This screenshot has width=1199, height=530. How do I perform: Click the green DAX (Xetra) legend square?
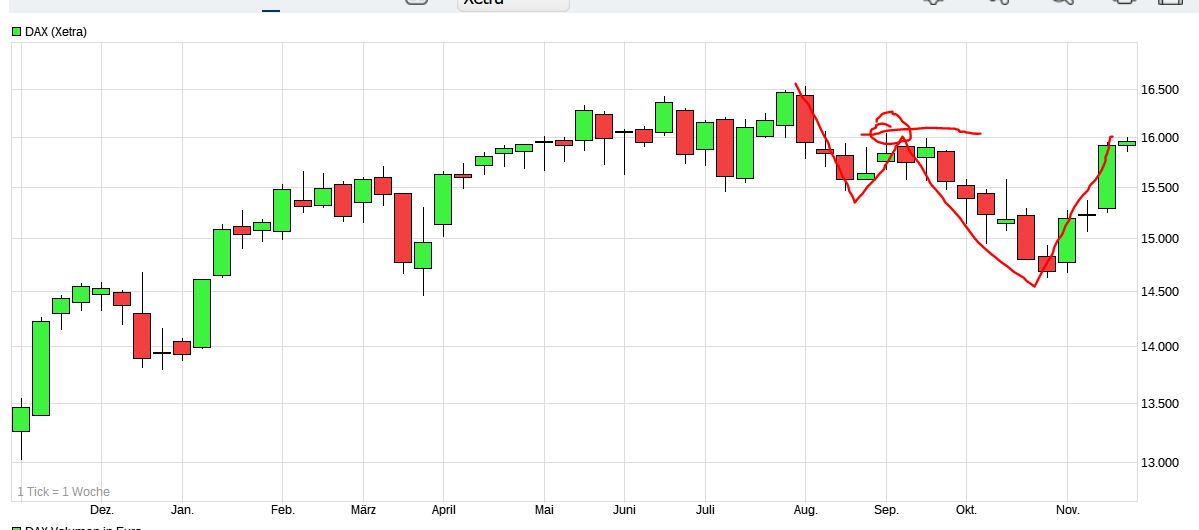click(16, 32)
